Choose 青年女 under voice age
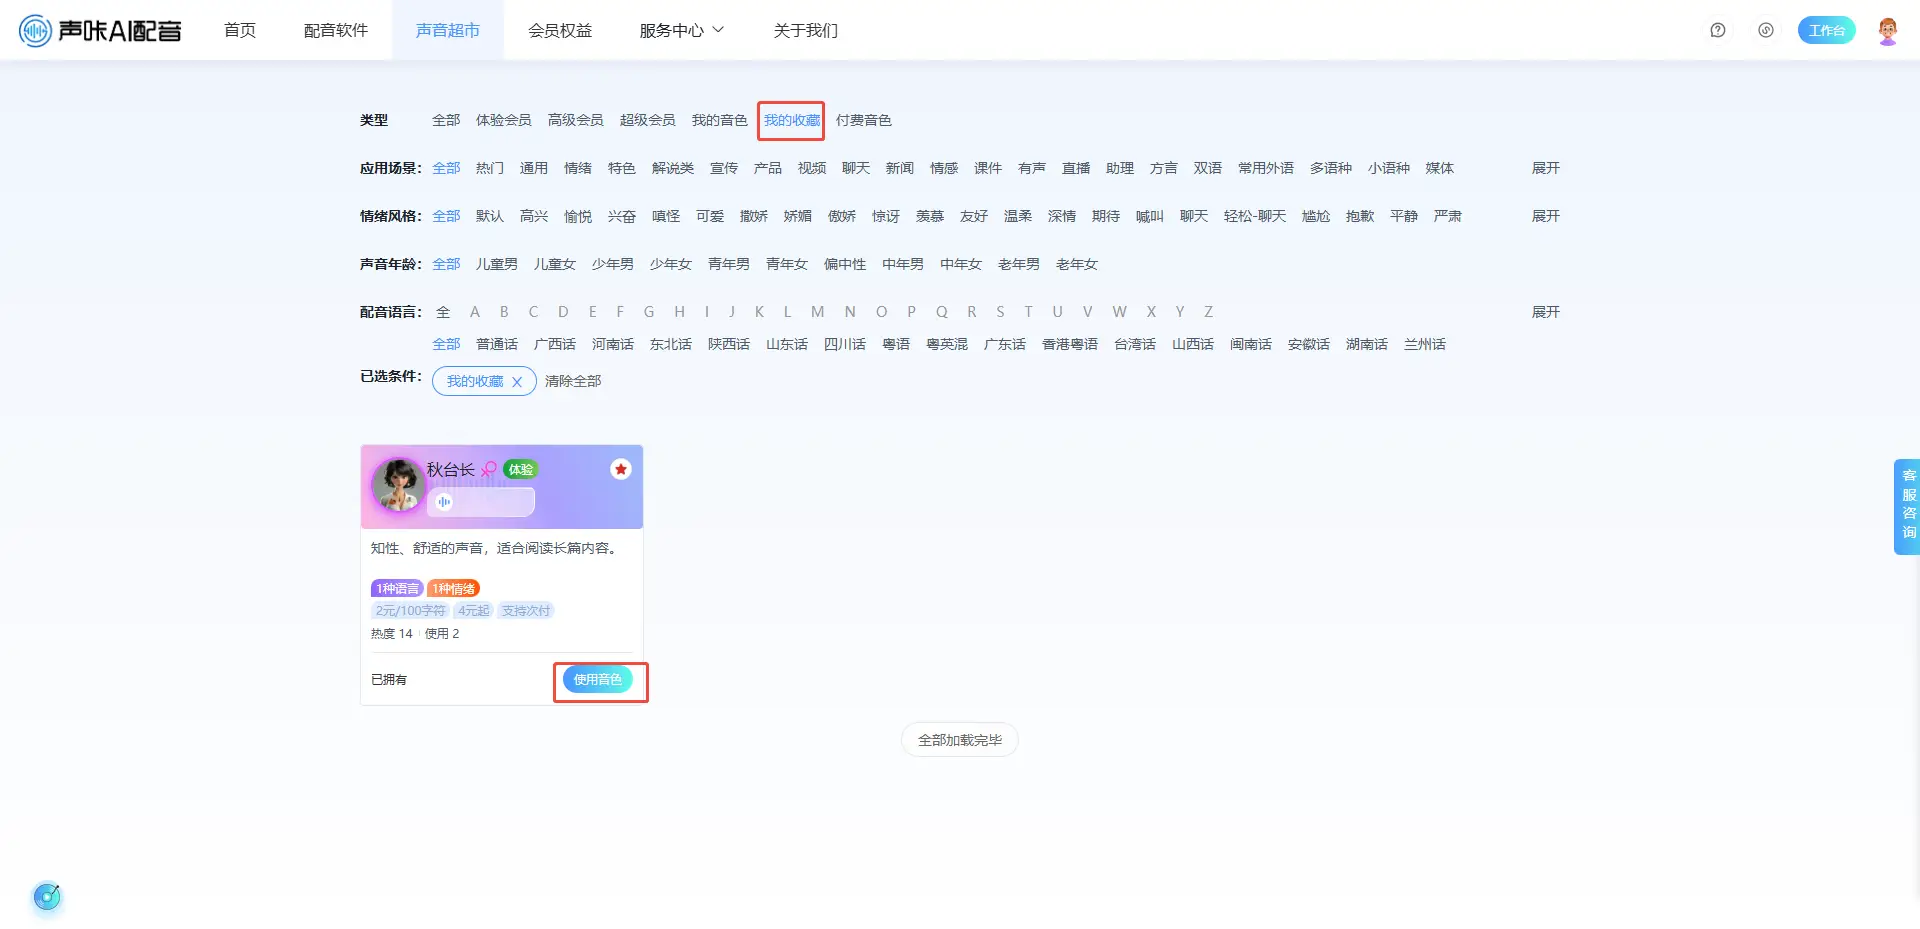 point(786,264)
